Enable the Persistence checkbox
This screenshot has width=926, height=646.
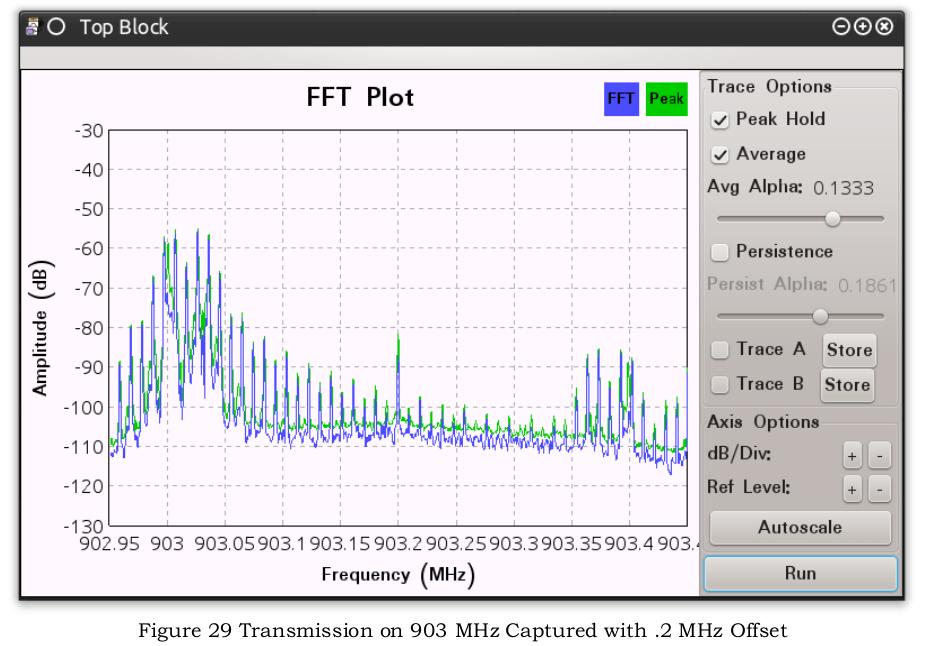(719, 252)
